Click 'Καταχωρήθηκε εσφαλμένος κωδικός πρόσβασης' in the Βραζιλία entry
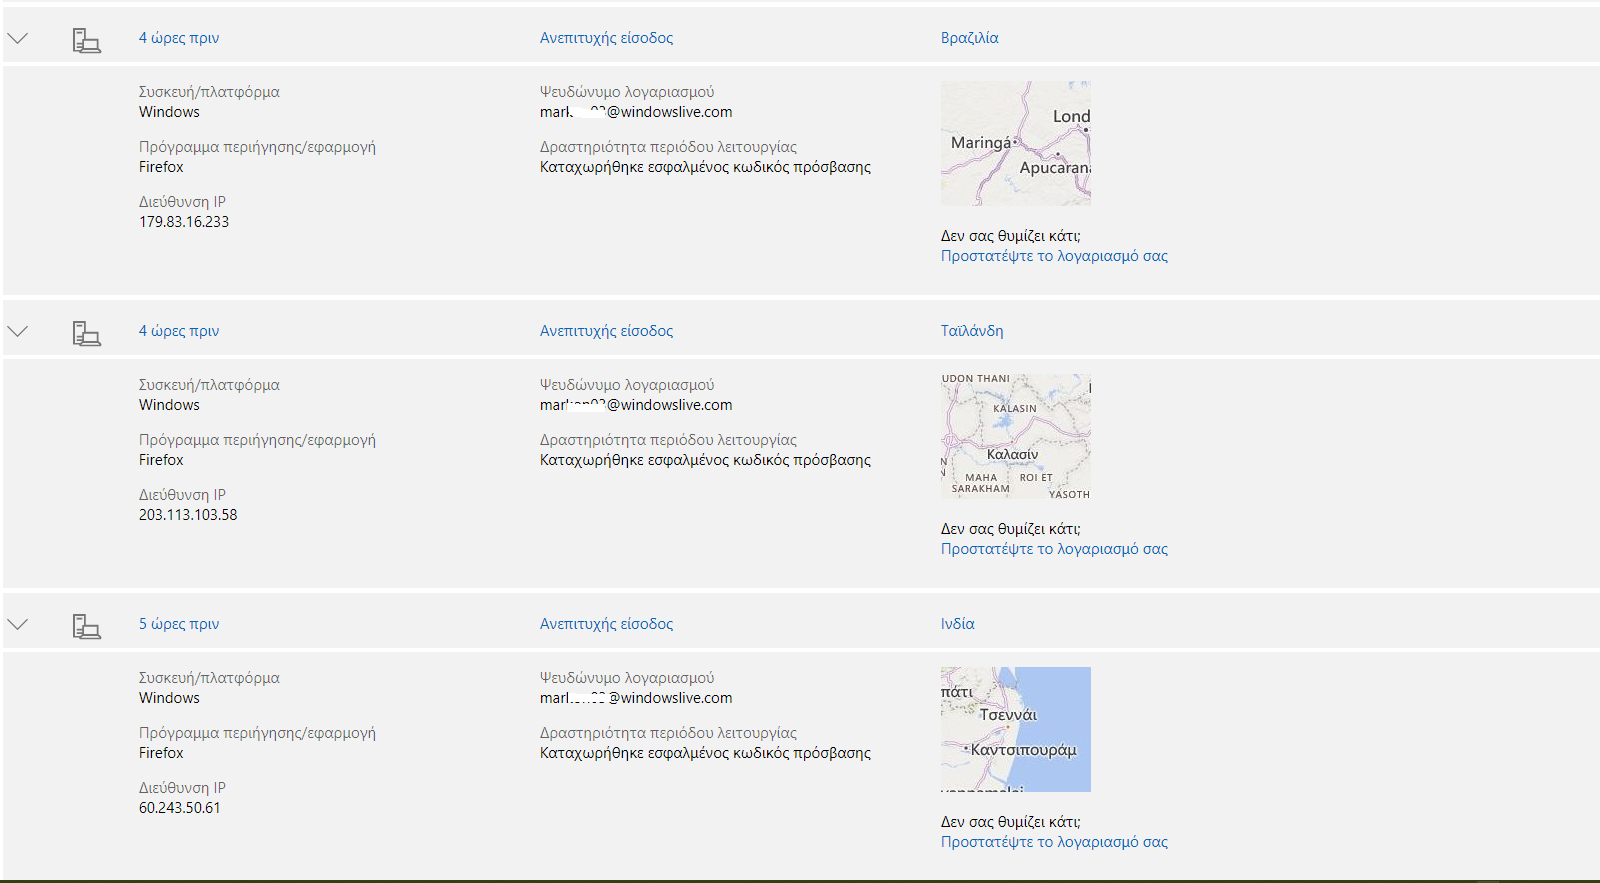Viewport: 1600px width, 883px height. pyautogui.click(x=705, y=167)
